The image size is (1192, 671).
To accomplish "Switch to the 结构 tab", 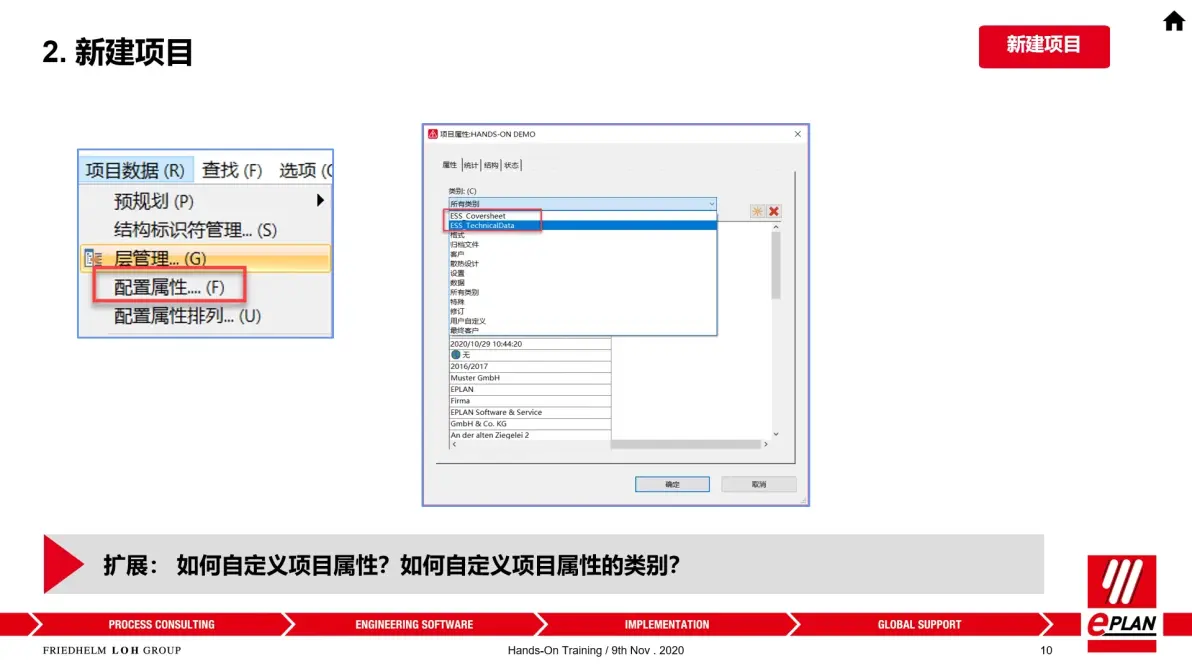I will tap(491, 165).
